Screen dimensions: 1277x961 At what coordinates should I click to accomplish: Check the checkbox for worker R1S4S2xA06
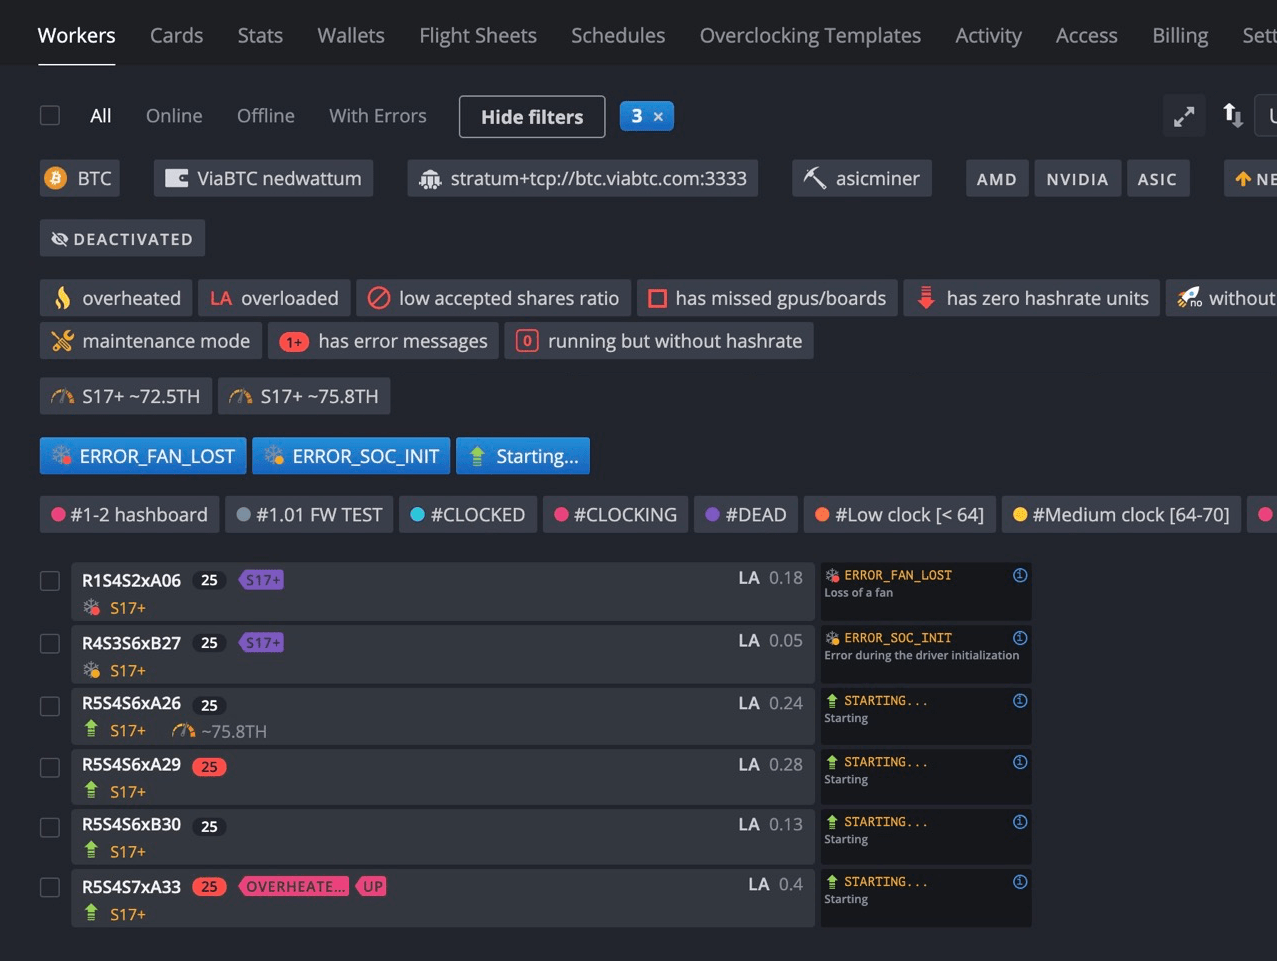pyautogui.click(x=49, y=580)
